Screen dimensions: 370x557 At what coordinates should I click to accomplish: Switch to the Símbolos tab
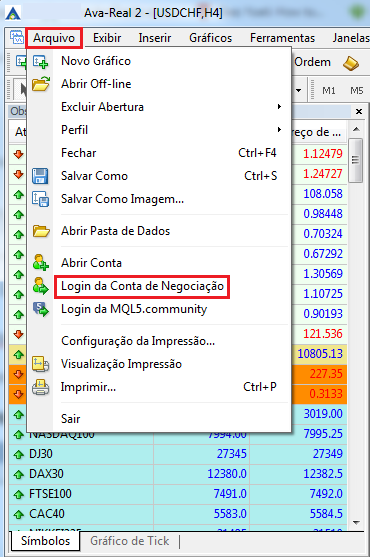(45, 541)
